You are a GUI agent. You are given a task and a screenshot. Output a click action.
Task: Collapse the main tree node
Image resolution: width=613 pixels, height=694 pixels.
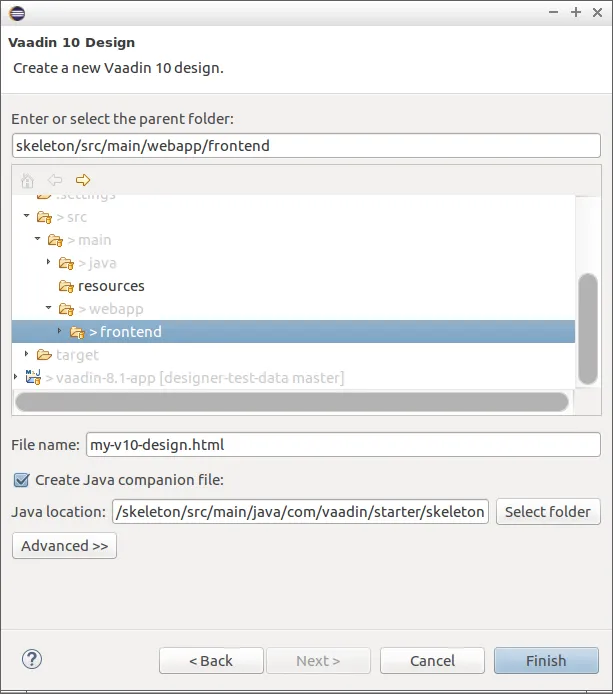tap(38, 239)
